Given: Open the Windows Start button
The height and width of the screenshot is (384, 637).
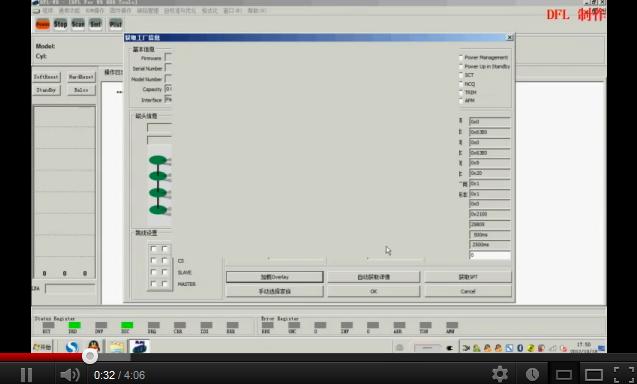Looking at the screenshot, I should click(x=42, y=347).
